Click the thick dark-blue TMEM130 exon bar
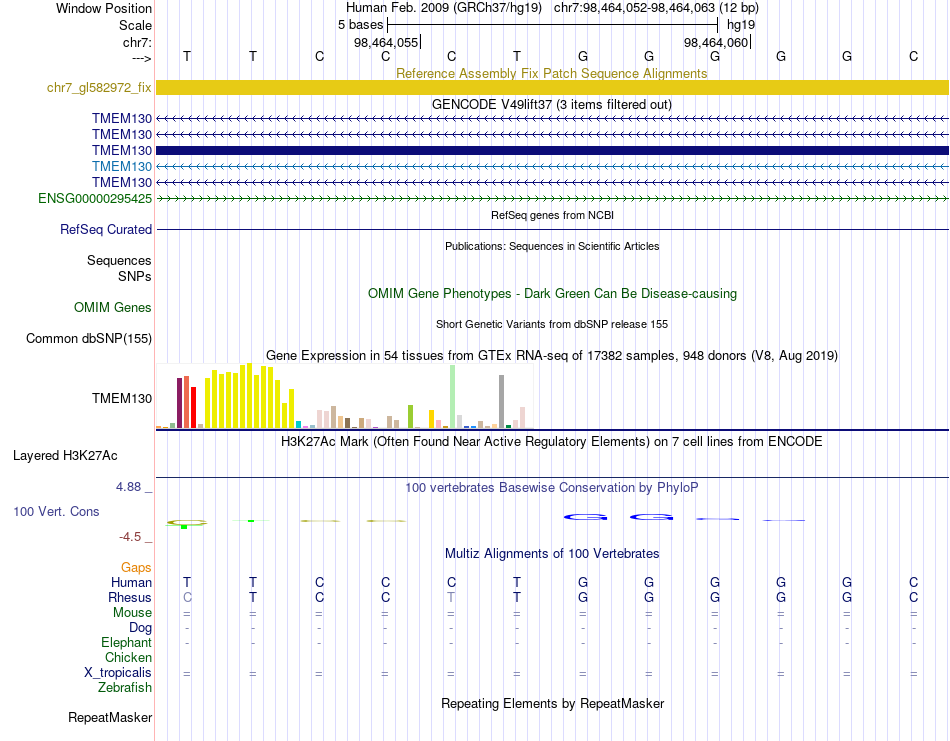 552,150
